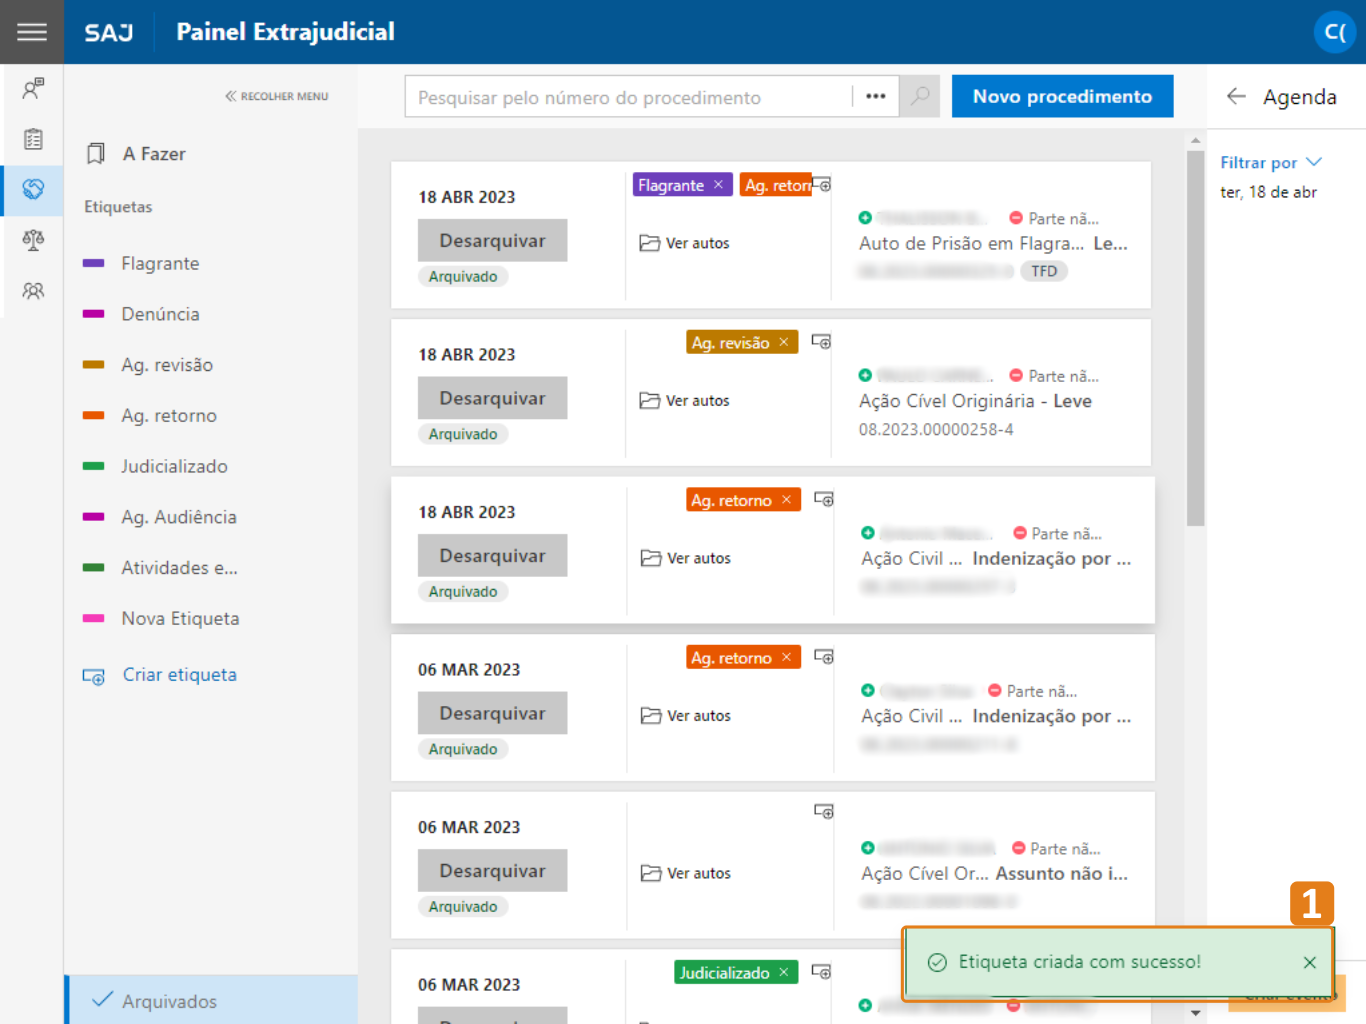
Task: Open the people group sidebar icon
Action: [x=33, y=291]
